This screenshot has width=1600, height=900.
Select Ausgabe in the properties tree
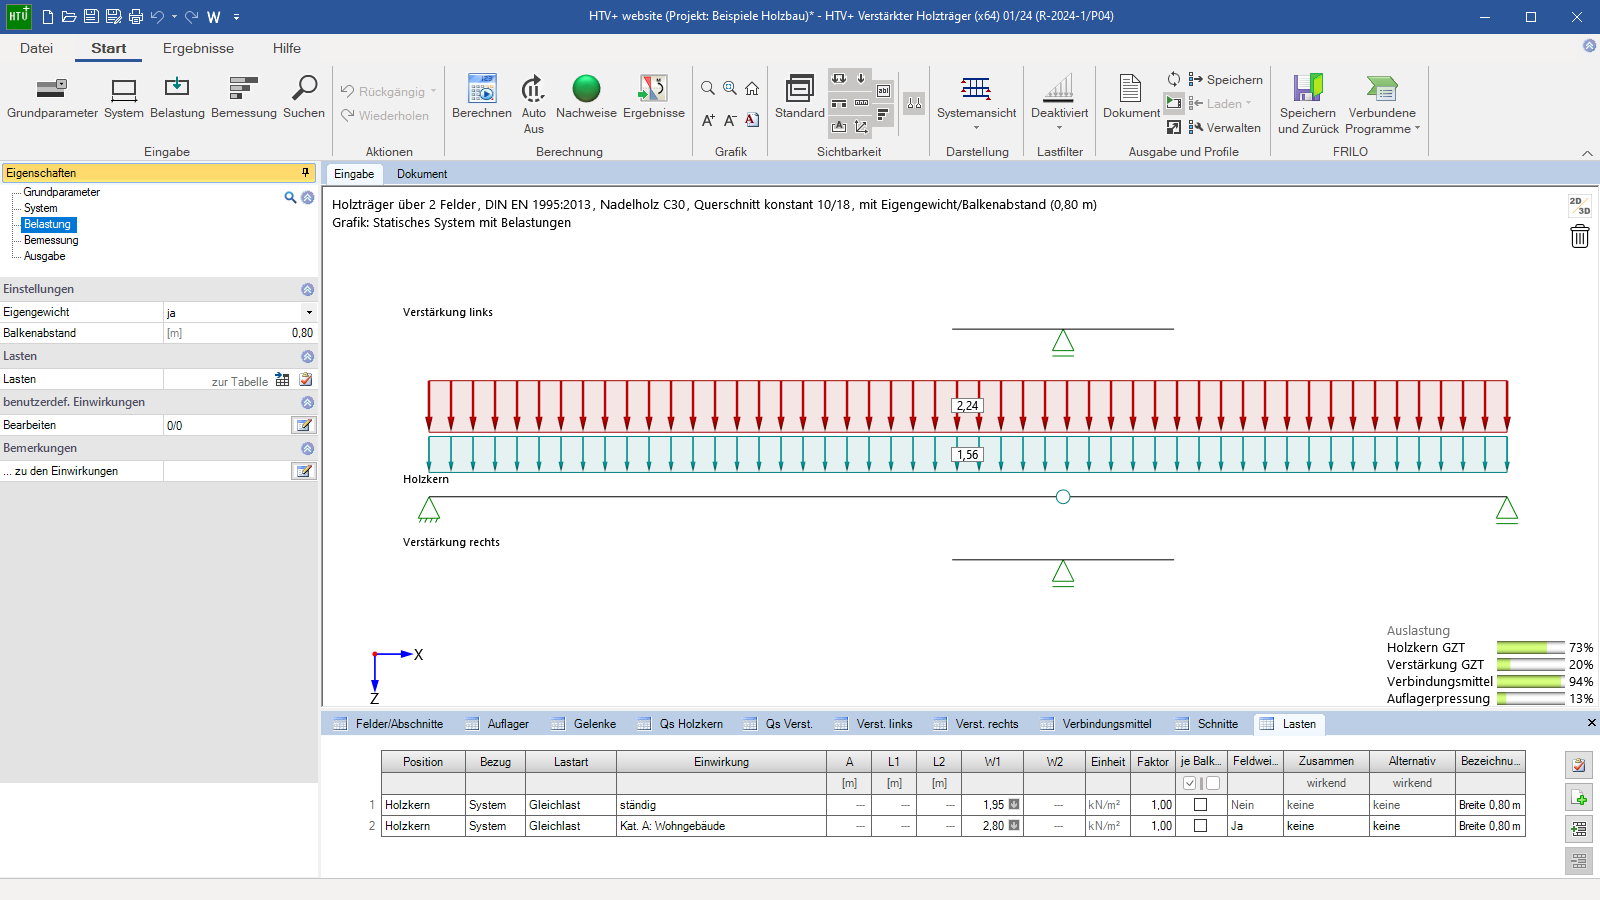pyautogui.click(x=45, y=256)
